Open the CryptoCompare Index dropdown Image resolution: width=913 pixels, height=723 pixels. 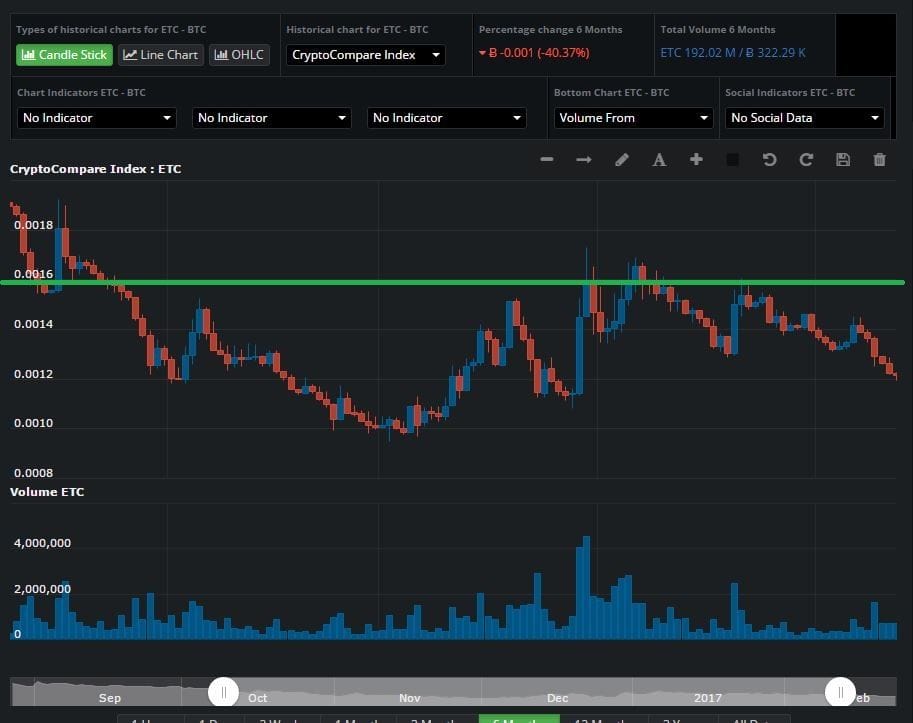click(366, 55)
